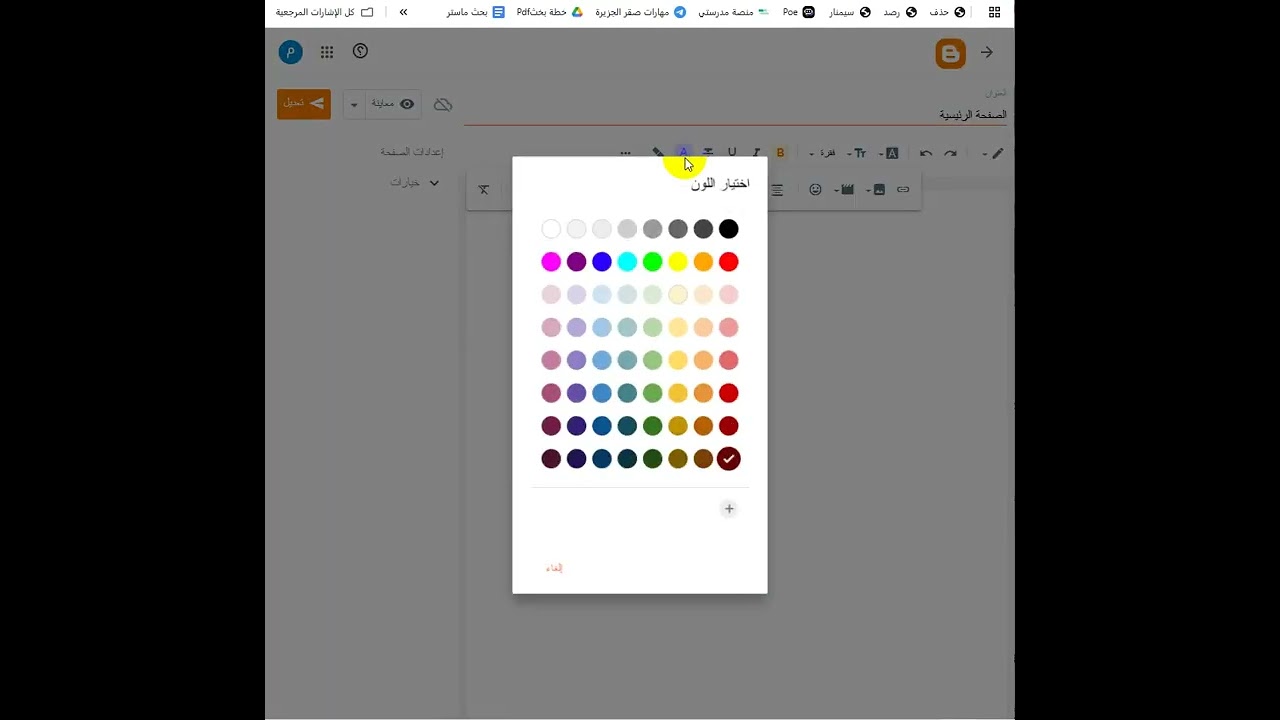Click the redo arrow
This screenshot has width=1280, height=720.
pyautogui.click(x=951, y=153)
